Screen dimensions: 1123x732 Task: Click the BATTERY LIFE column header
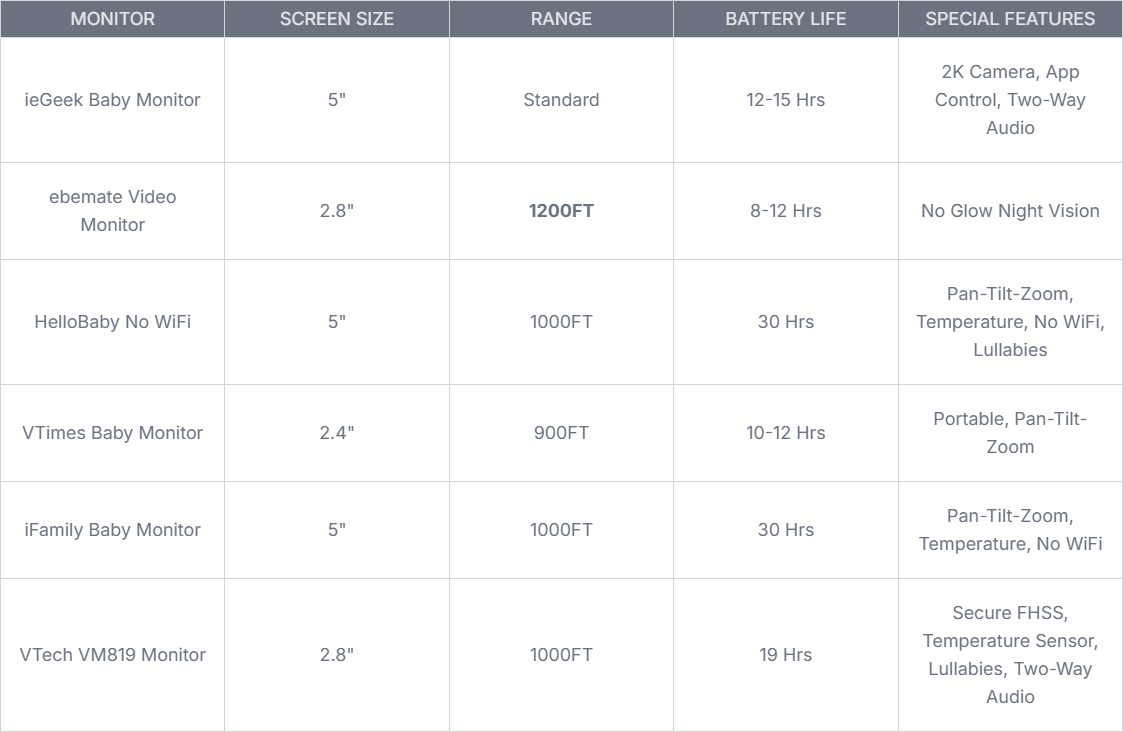point(785,19)
